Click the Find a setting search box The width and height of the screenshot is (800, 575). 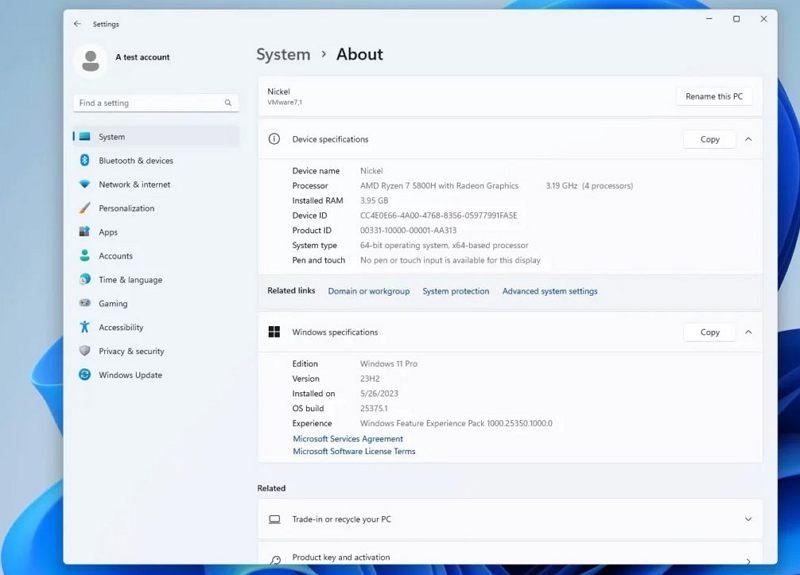(156, 103)
